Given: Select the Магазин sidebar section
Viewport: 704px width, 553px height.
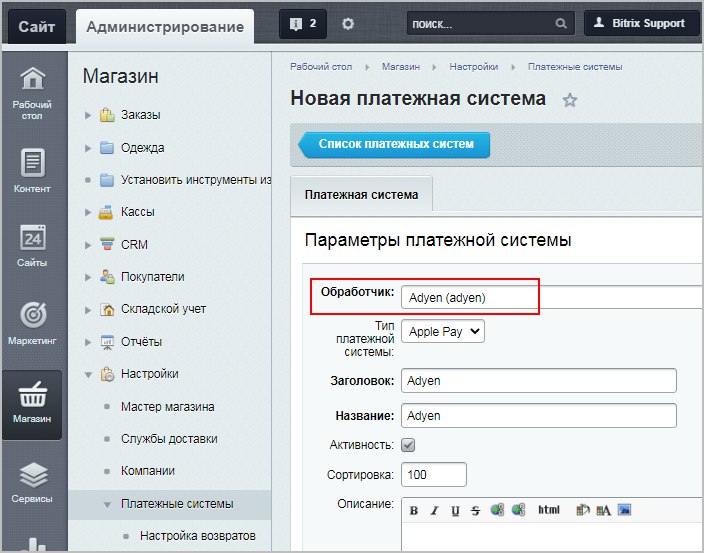Looking at the screenshot, I should tap(32, 404).
